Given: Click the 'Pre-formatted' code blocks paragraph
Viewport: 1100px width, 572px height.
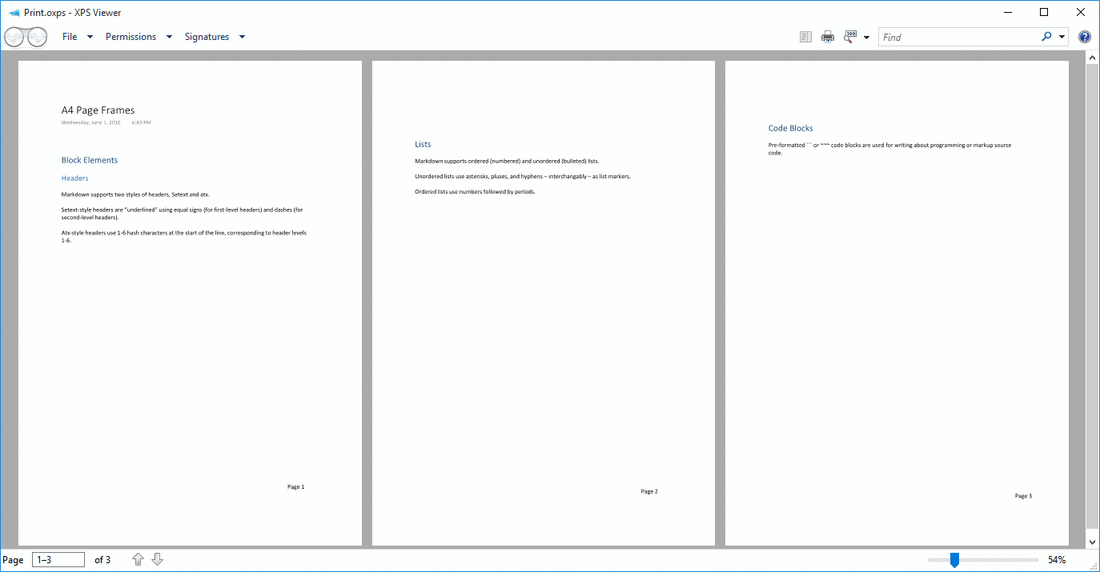Looking at the screenshot, I should [890, 149].
